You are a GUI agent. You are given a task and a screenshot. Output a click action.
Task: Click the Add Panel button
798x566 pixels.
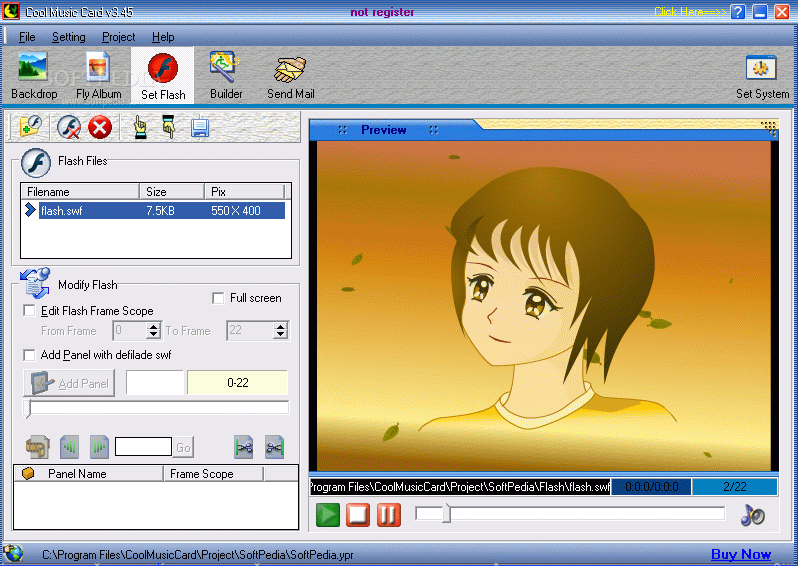69,383
